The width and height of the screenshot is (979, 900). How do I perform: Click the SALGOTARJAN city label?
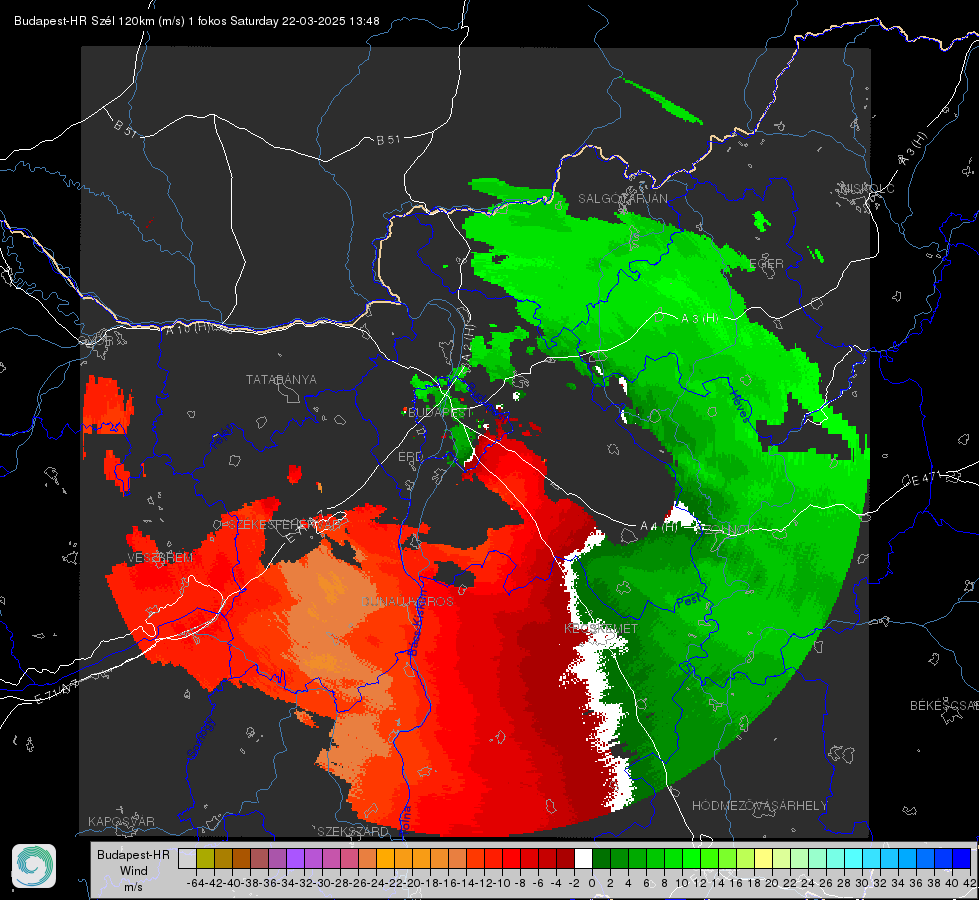click(x=622, y=199)
